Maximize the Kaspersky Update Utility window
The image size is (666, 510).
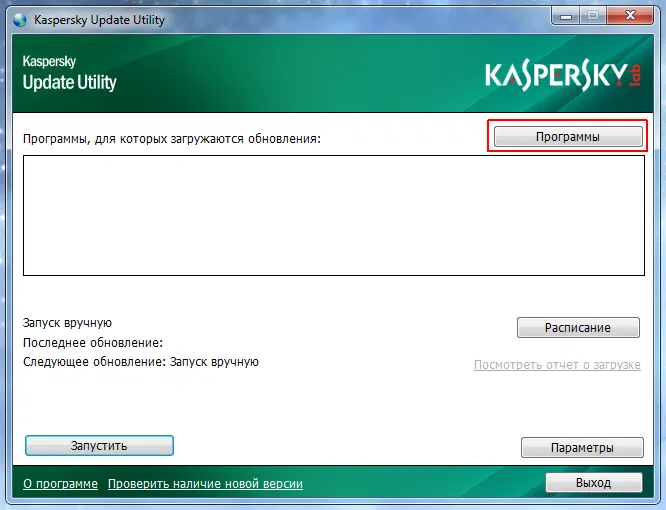coord(593,16)
